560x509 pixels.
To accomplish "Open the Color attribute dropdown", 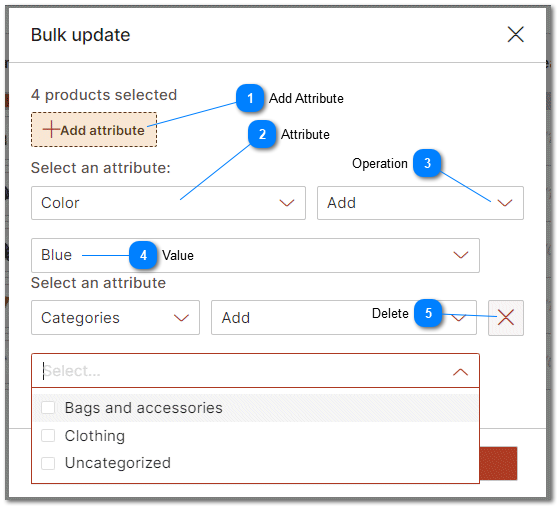I will (168, 203).
